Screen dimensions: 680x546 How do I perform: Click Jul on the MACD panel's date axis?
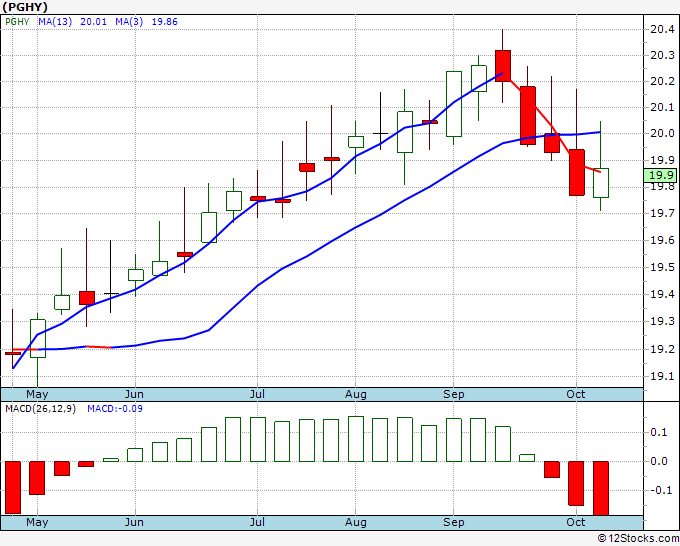point(257,523)
